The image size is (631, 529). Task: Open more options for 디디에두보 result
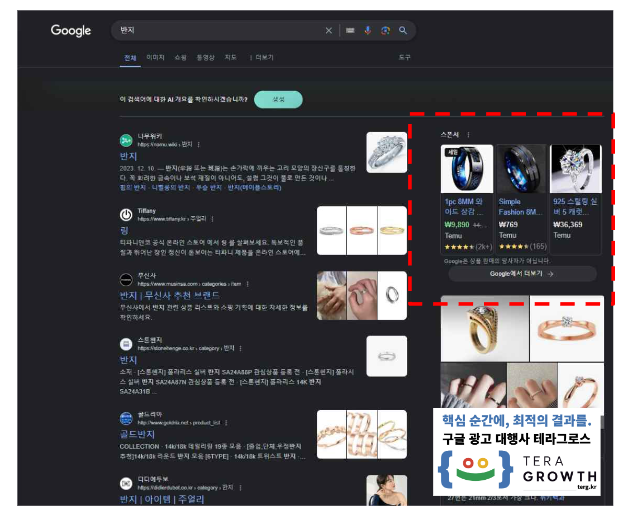pyautogui.click(x=241, y=488)
